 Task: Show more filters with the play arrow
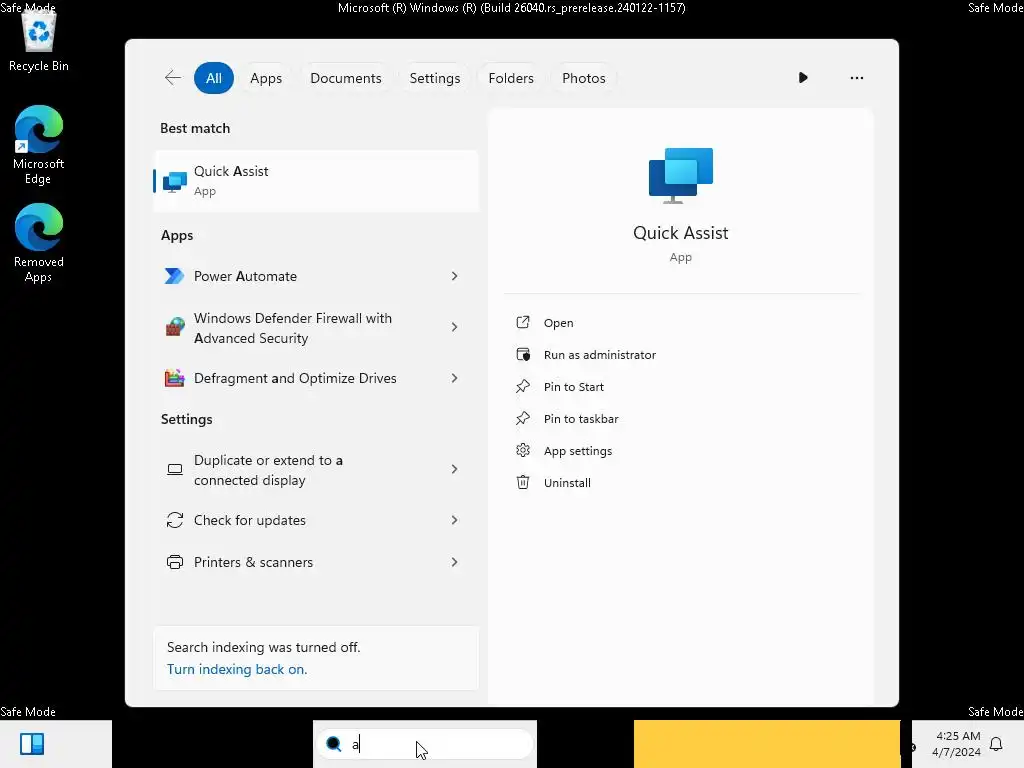(803, 78)
